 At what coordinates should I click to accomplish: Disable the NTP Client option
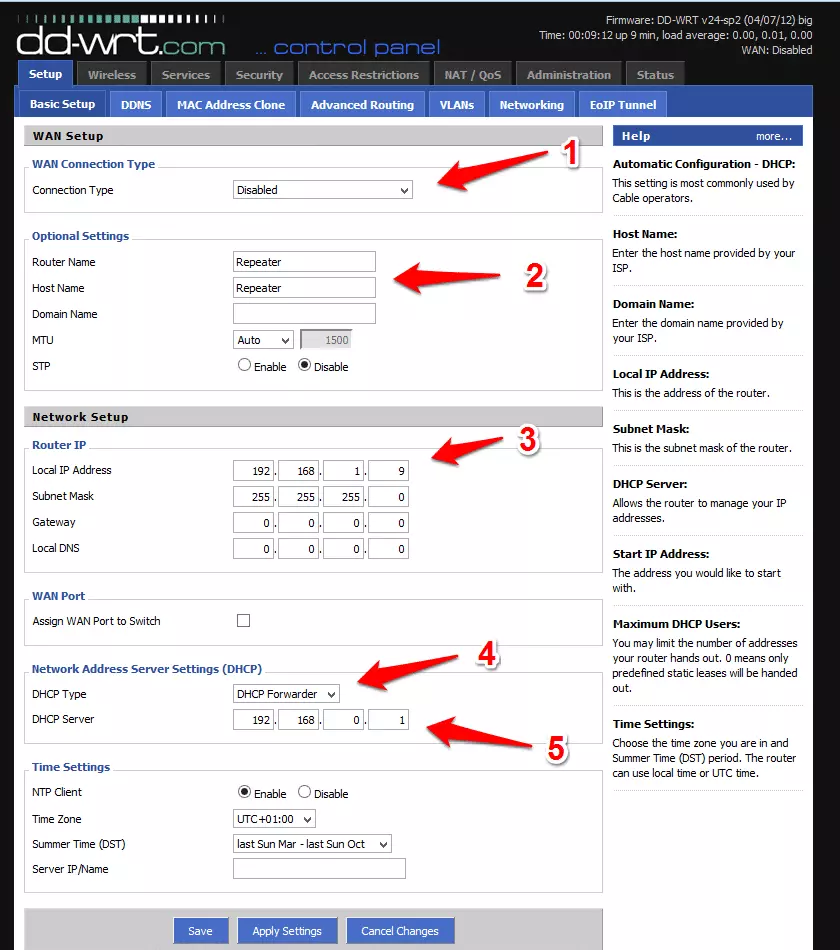tap(305, 792)
